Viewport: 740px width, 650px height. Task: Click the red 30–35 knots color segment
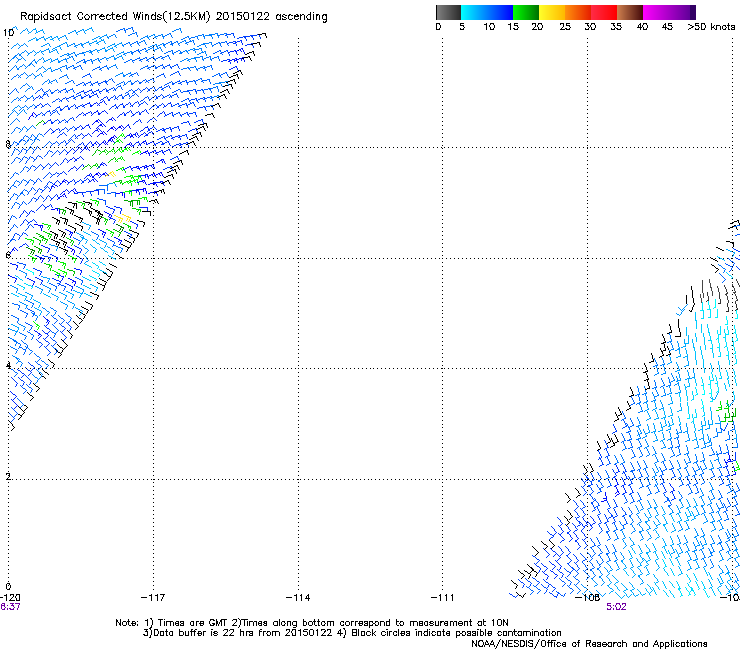click(604, 12)
